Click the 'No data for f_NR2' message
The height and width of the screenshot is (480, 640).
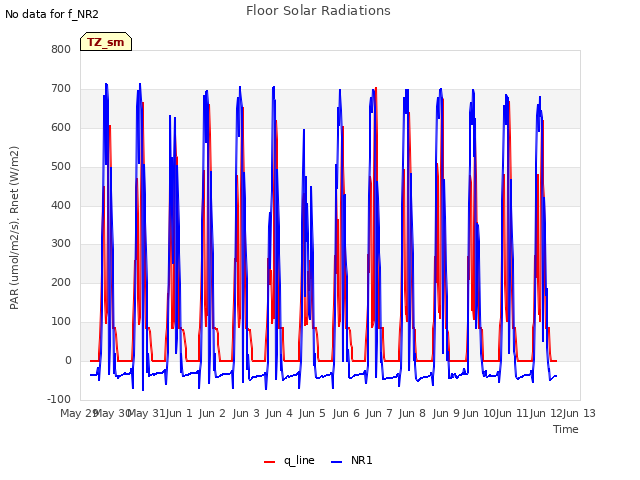[x=52, y=14]
